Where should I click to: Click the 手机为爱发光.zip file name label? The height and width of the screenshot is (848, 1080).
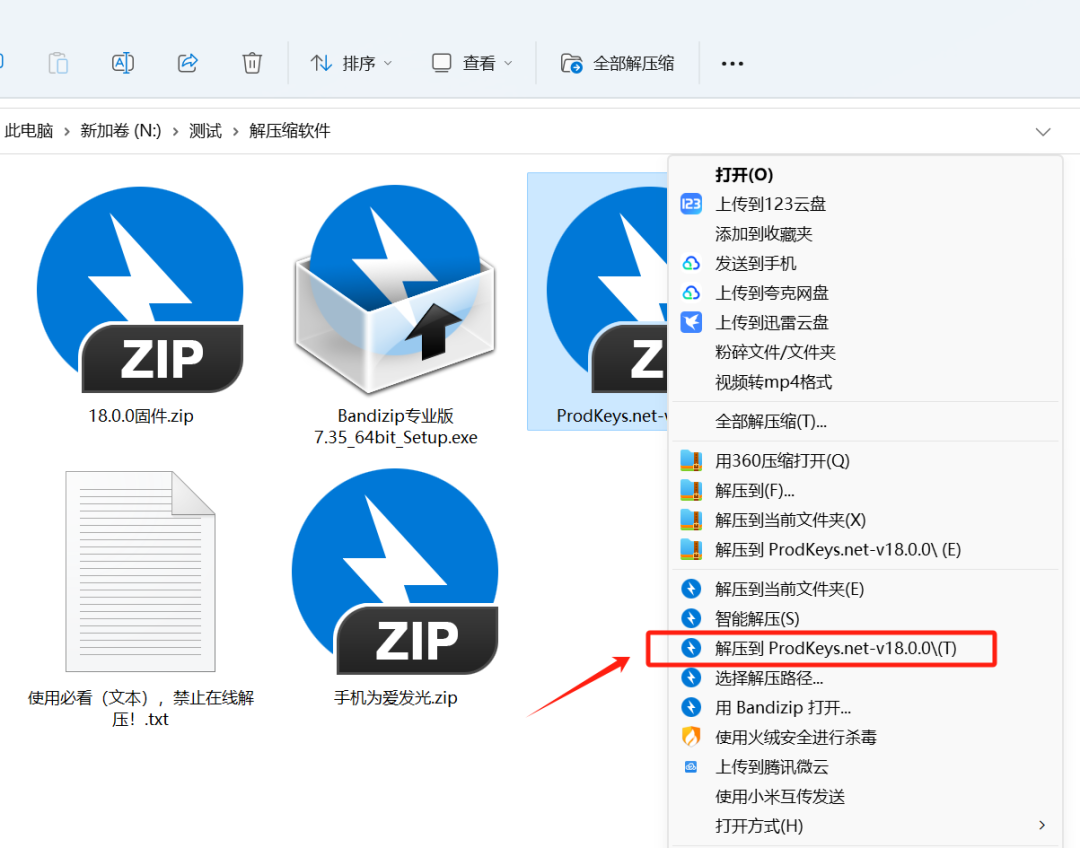(x=395, y=698)
